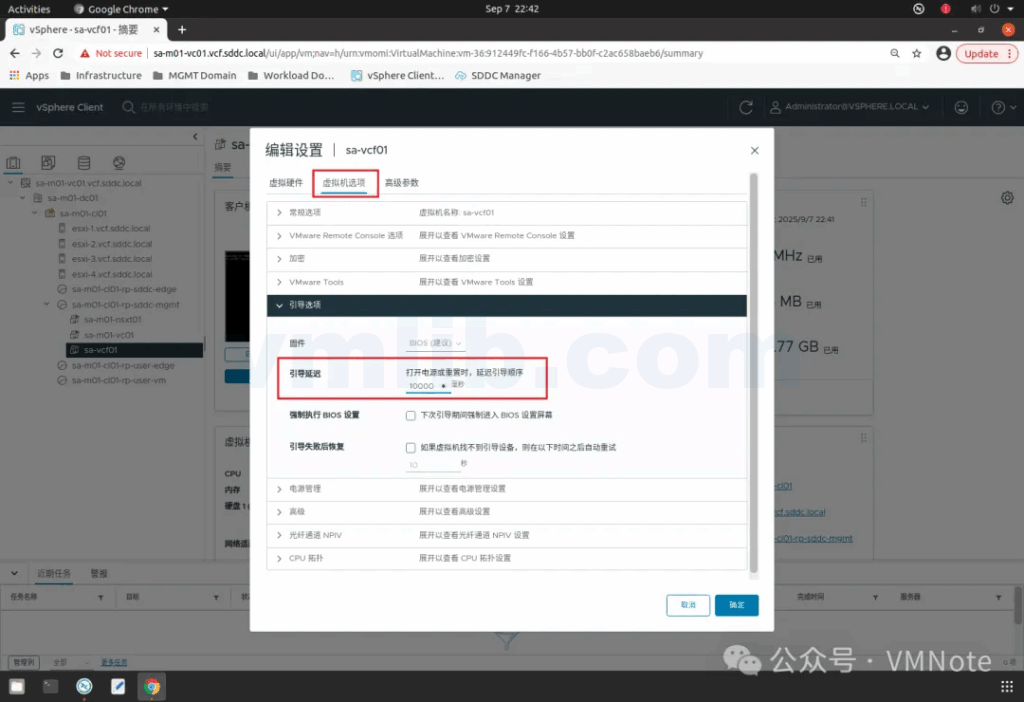Switch to Storage inventory view icon
The width and height of the screenshot is (1024, 702).
point(83,163)
